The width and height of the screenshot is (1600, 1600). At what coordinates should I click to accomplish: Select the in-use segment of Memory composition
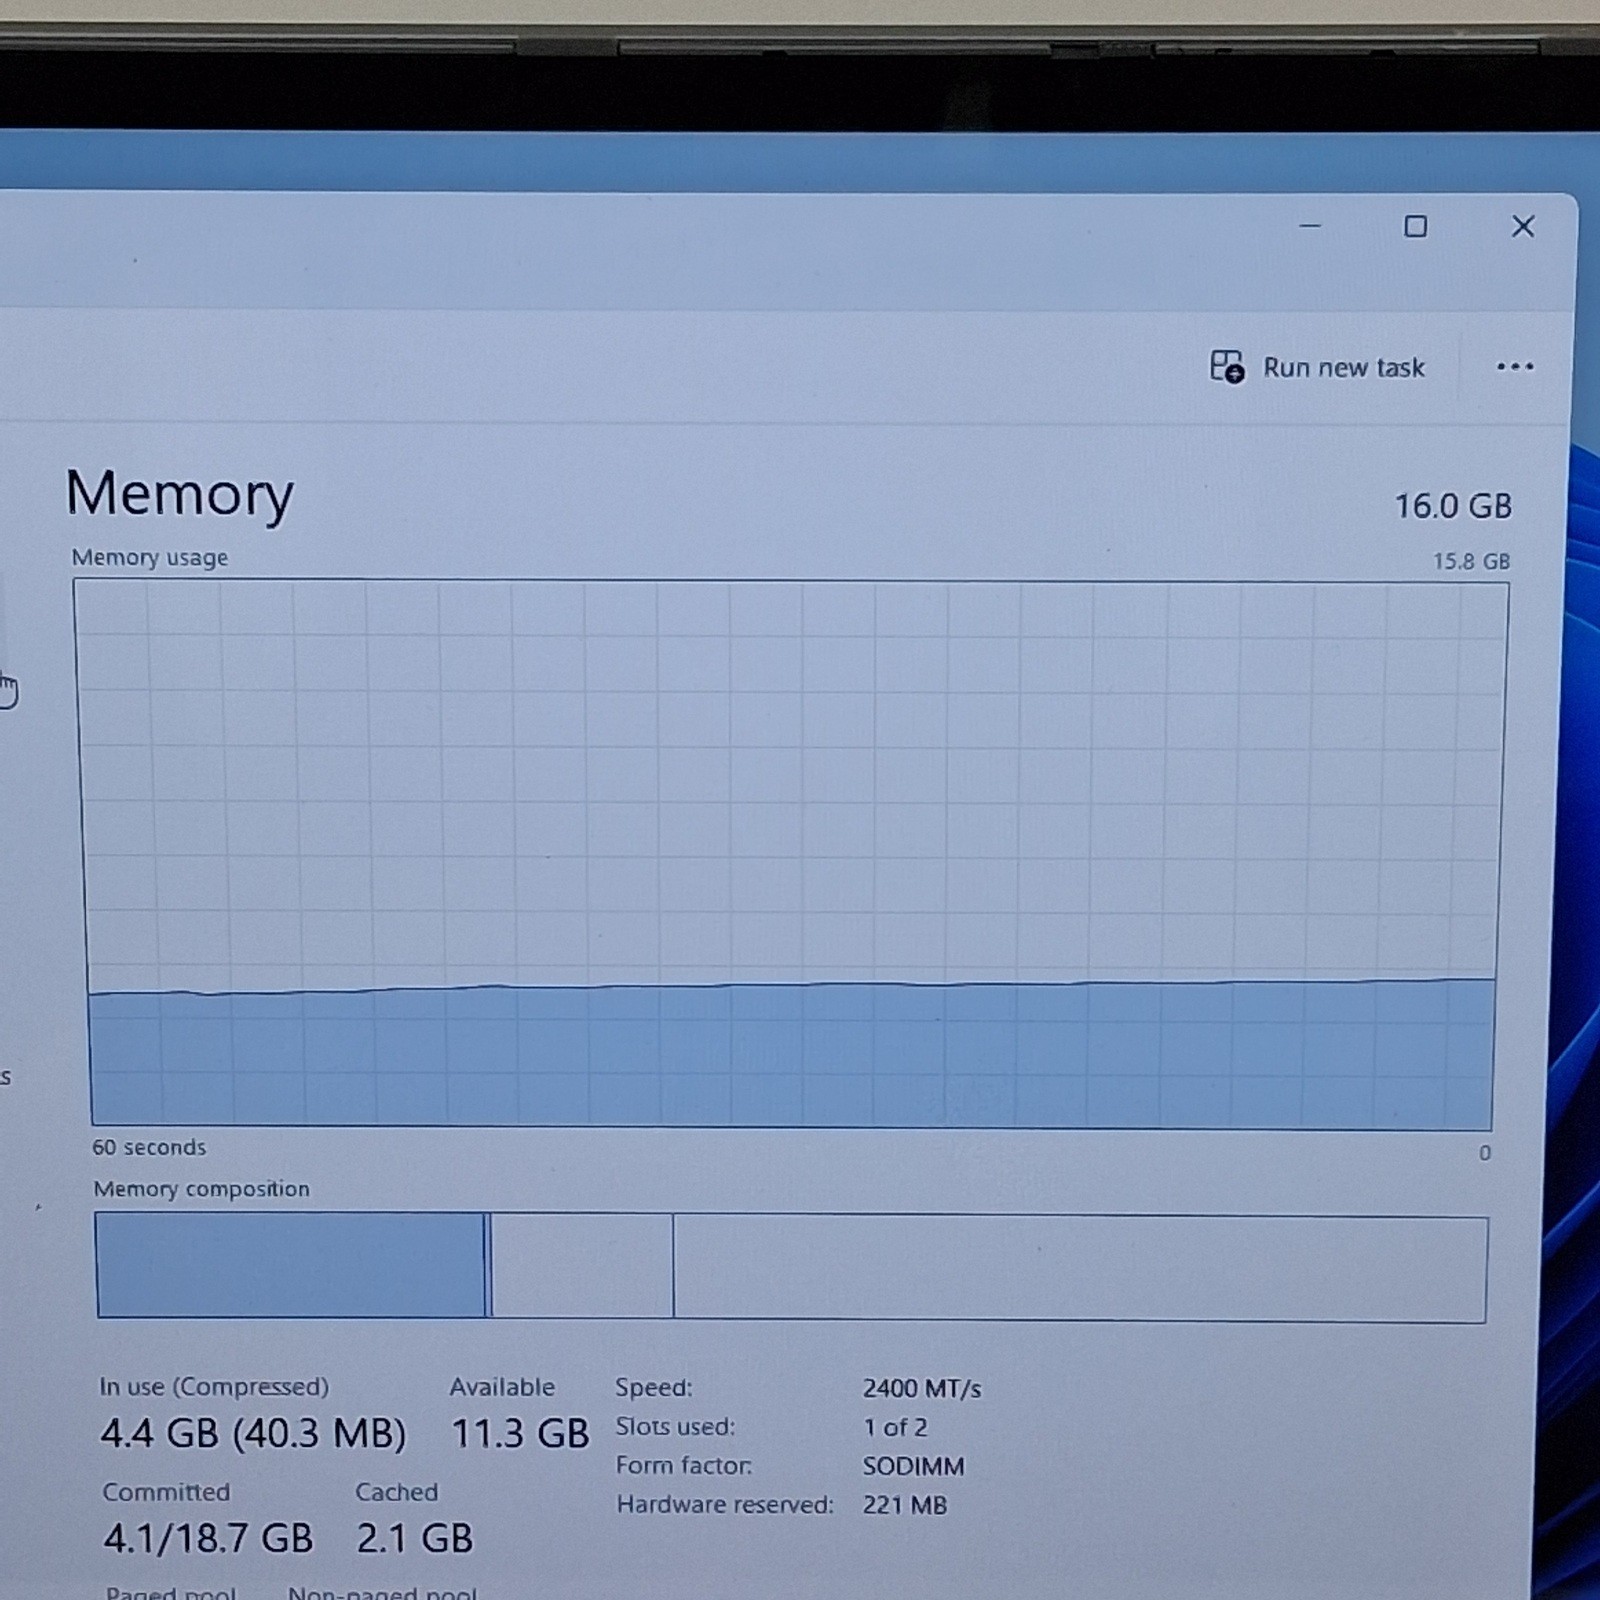pos(290,1265)
